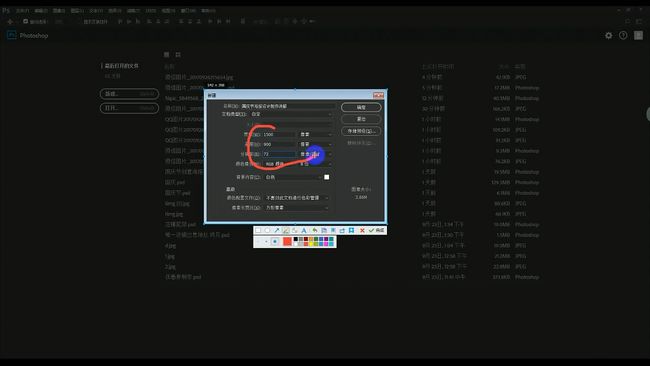The width and height of the screenshot is (650, 366).
Task: Select 'timg.jpg' in recent files list
Action: [174, 214]
